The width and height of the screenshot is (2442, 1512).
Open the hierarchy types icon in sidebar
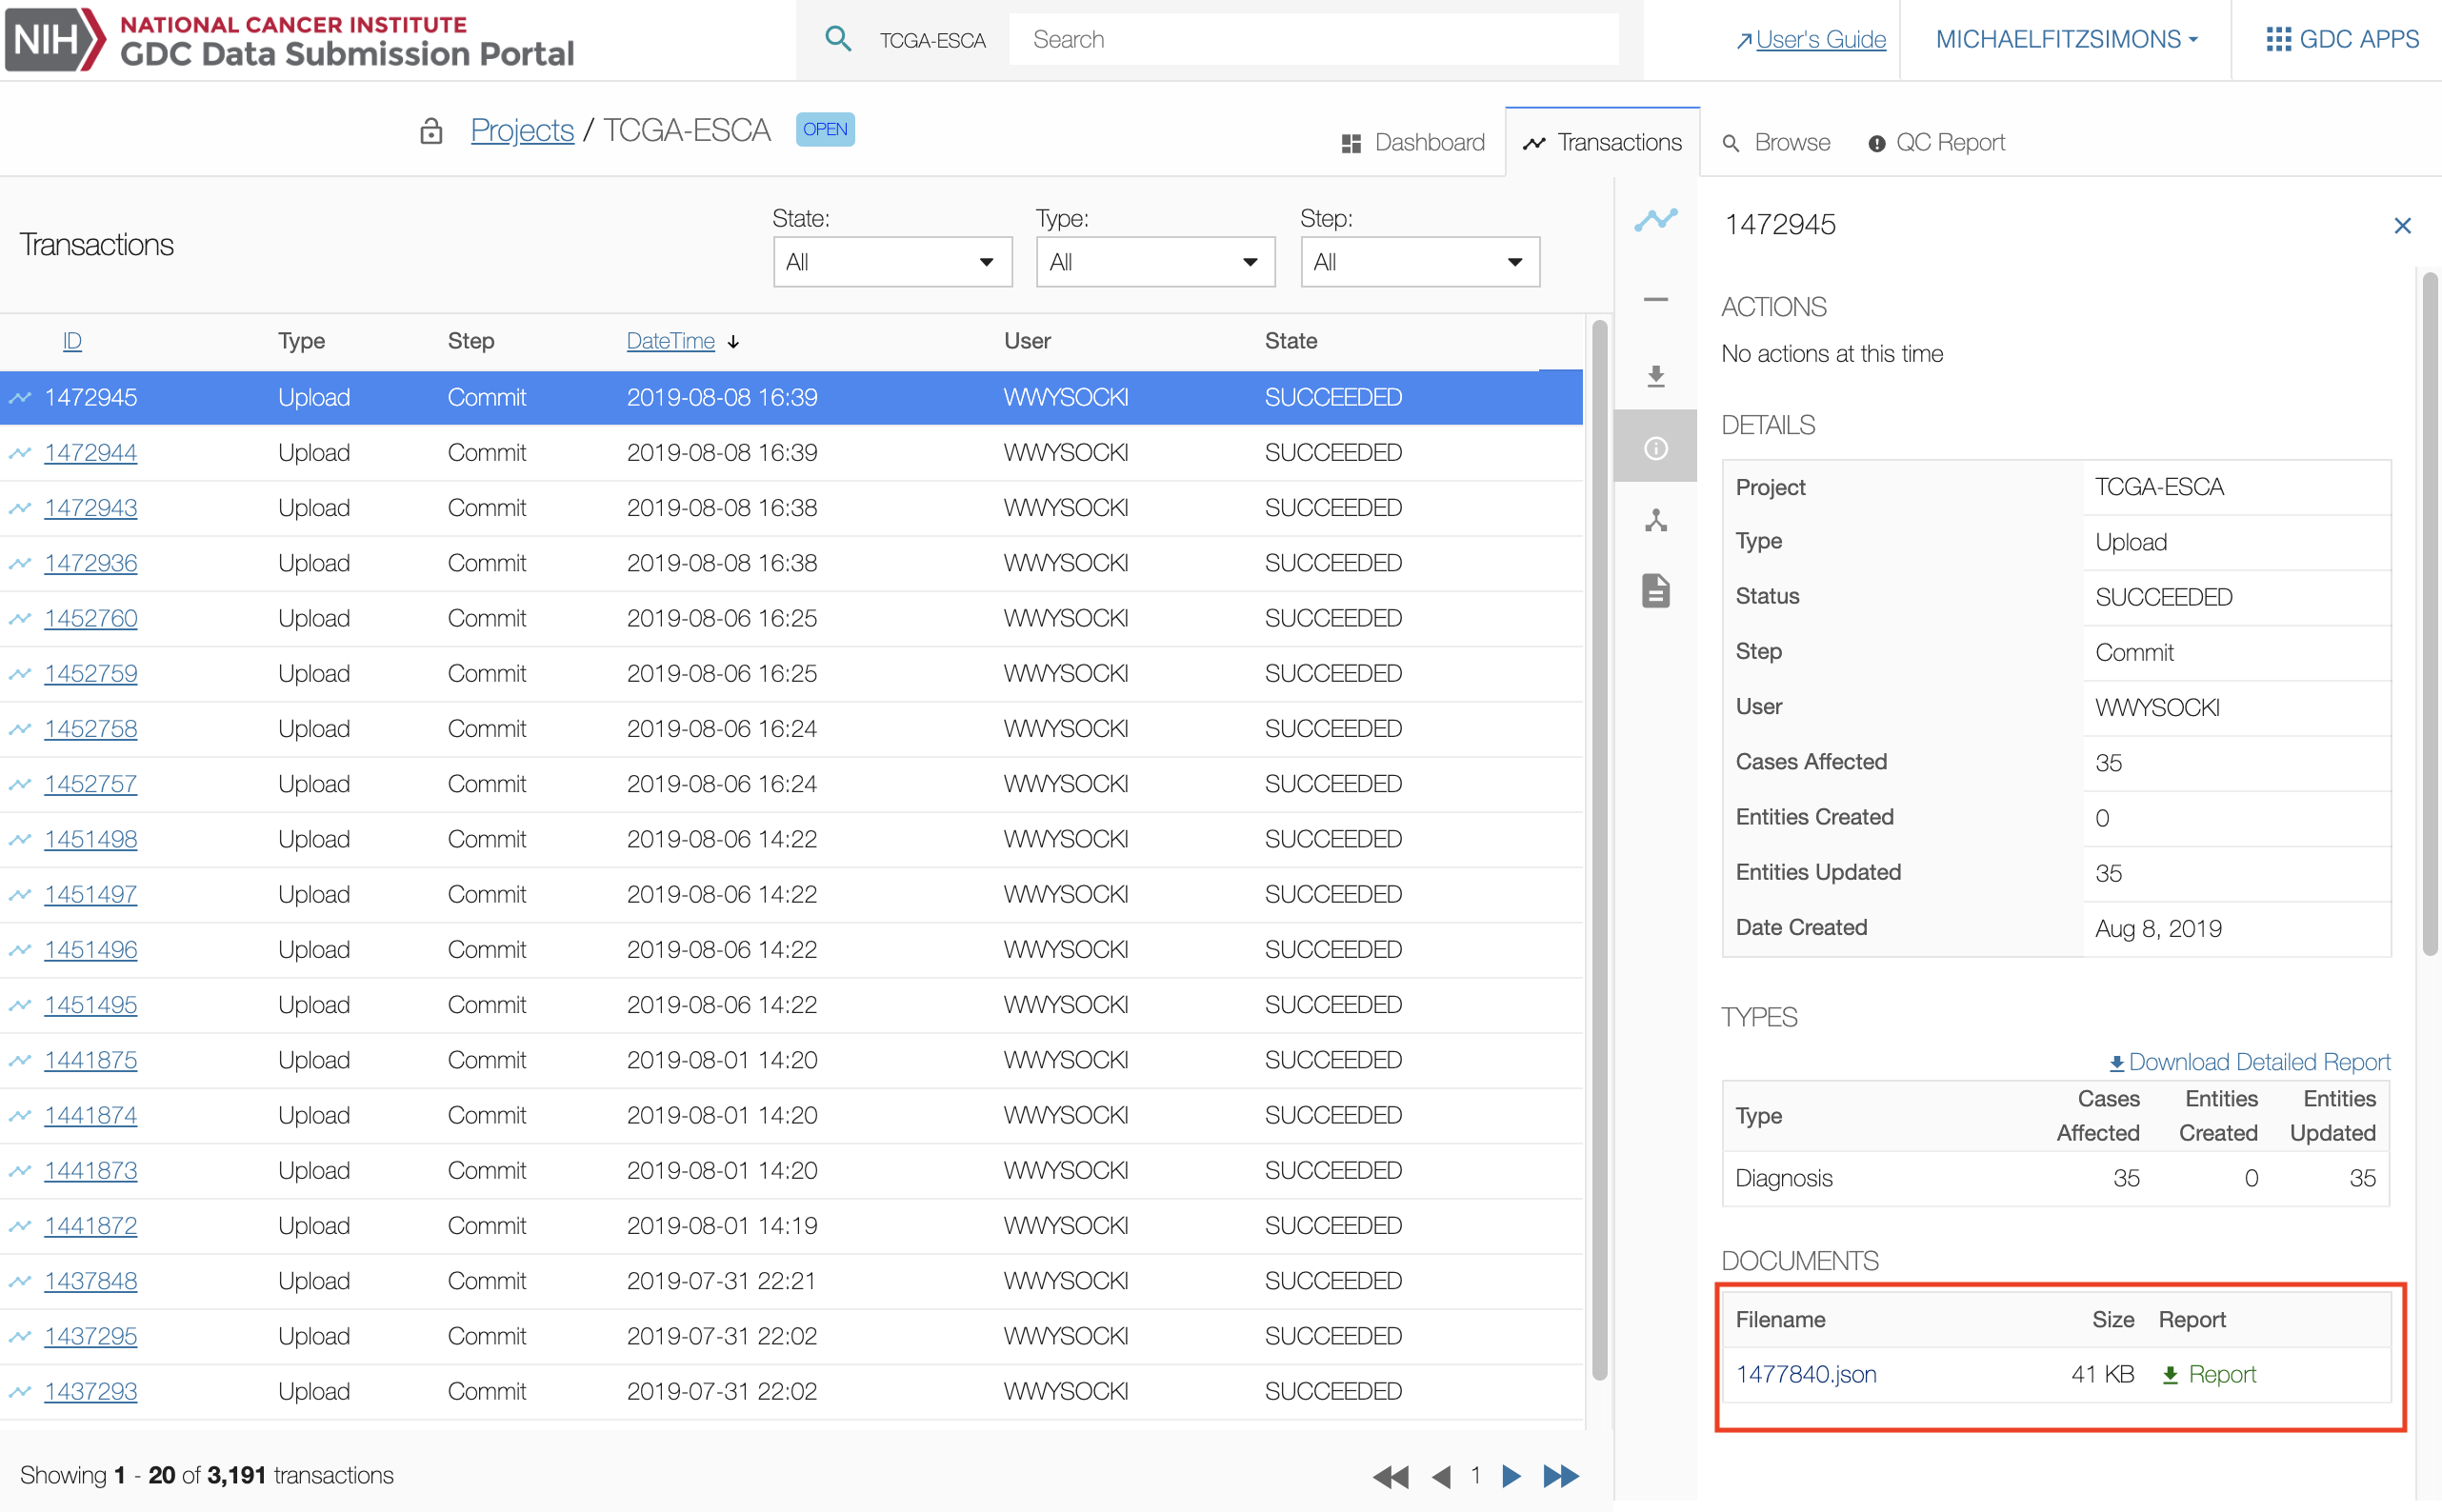(x=1655, y=520)
